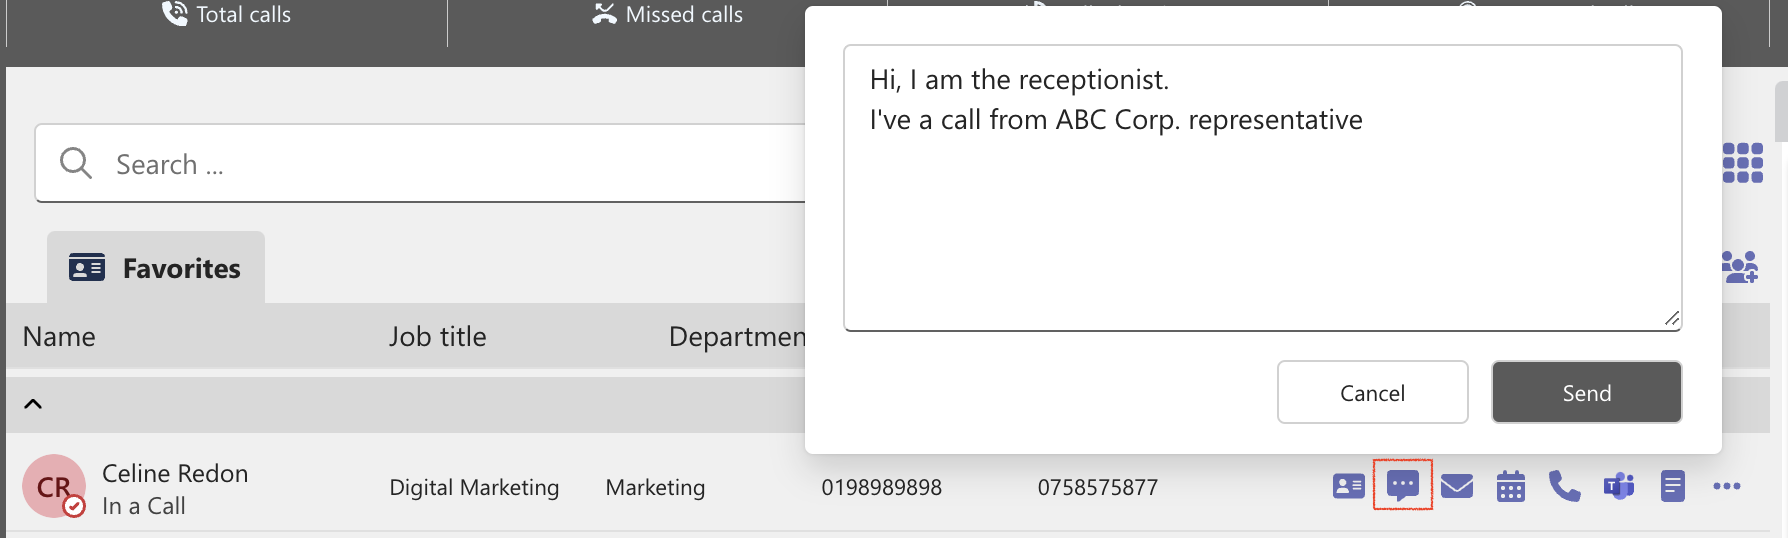Cancel the message dialog
This screenshot has width=1788, height=538.
pyautogui.click(x=1373, y=393)
